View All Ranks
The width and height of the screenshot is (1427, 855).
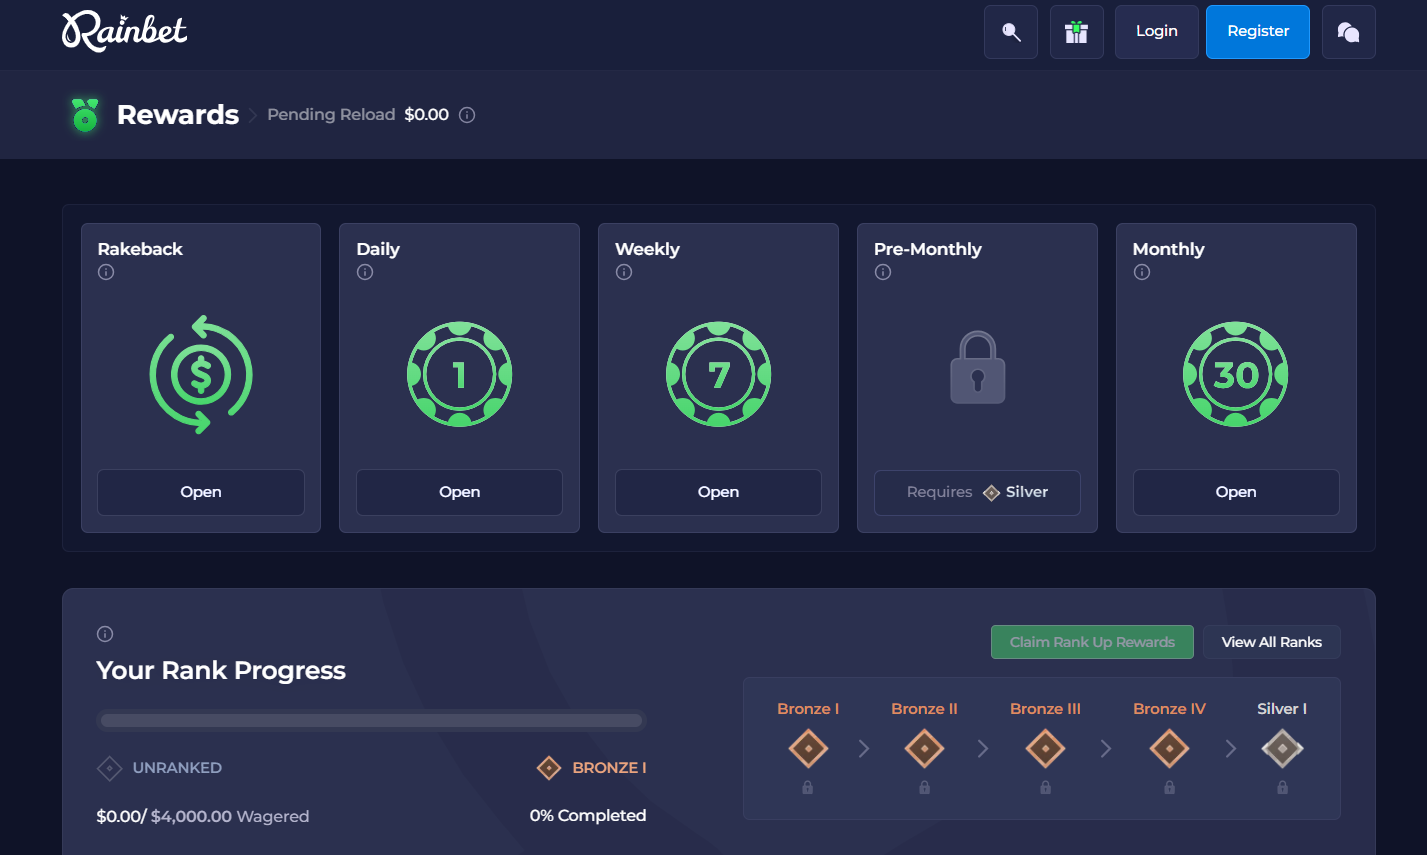click(x=1272, y=642)
